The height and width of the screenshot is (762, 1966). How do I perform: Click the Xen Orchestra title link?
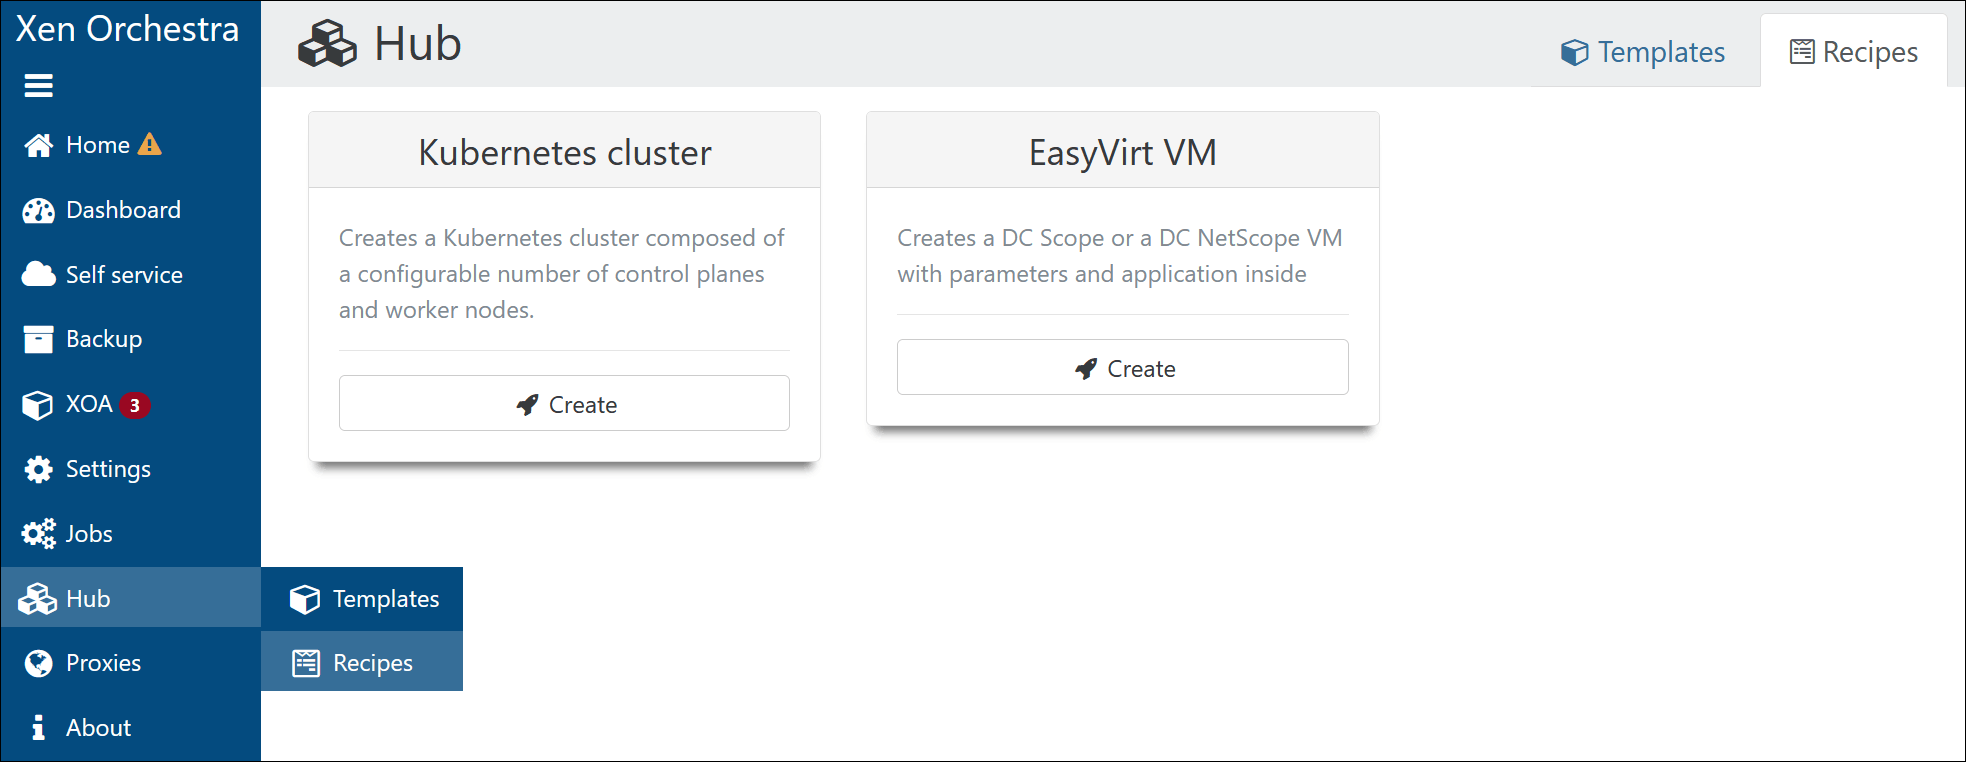pyautogui.click(x=127, y=29)
